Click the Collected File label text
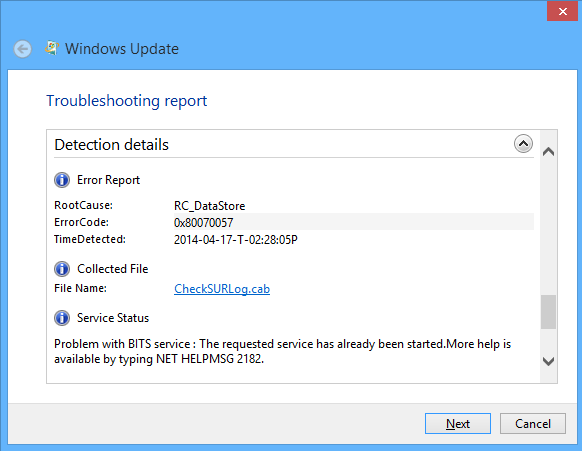Screen dimensions: 582x451 click(113, 269)
